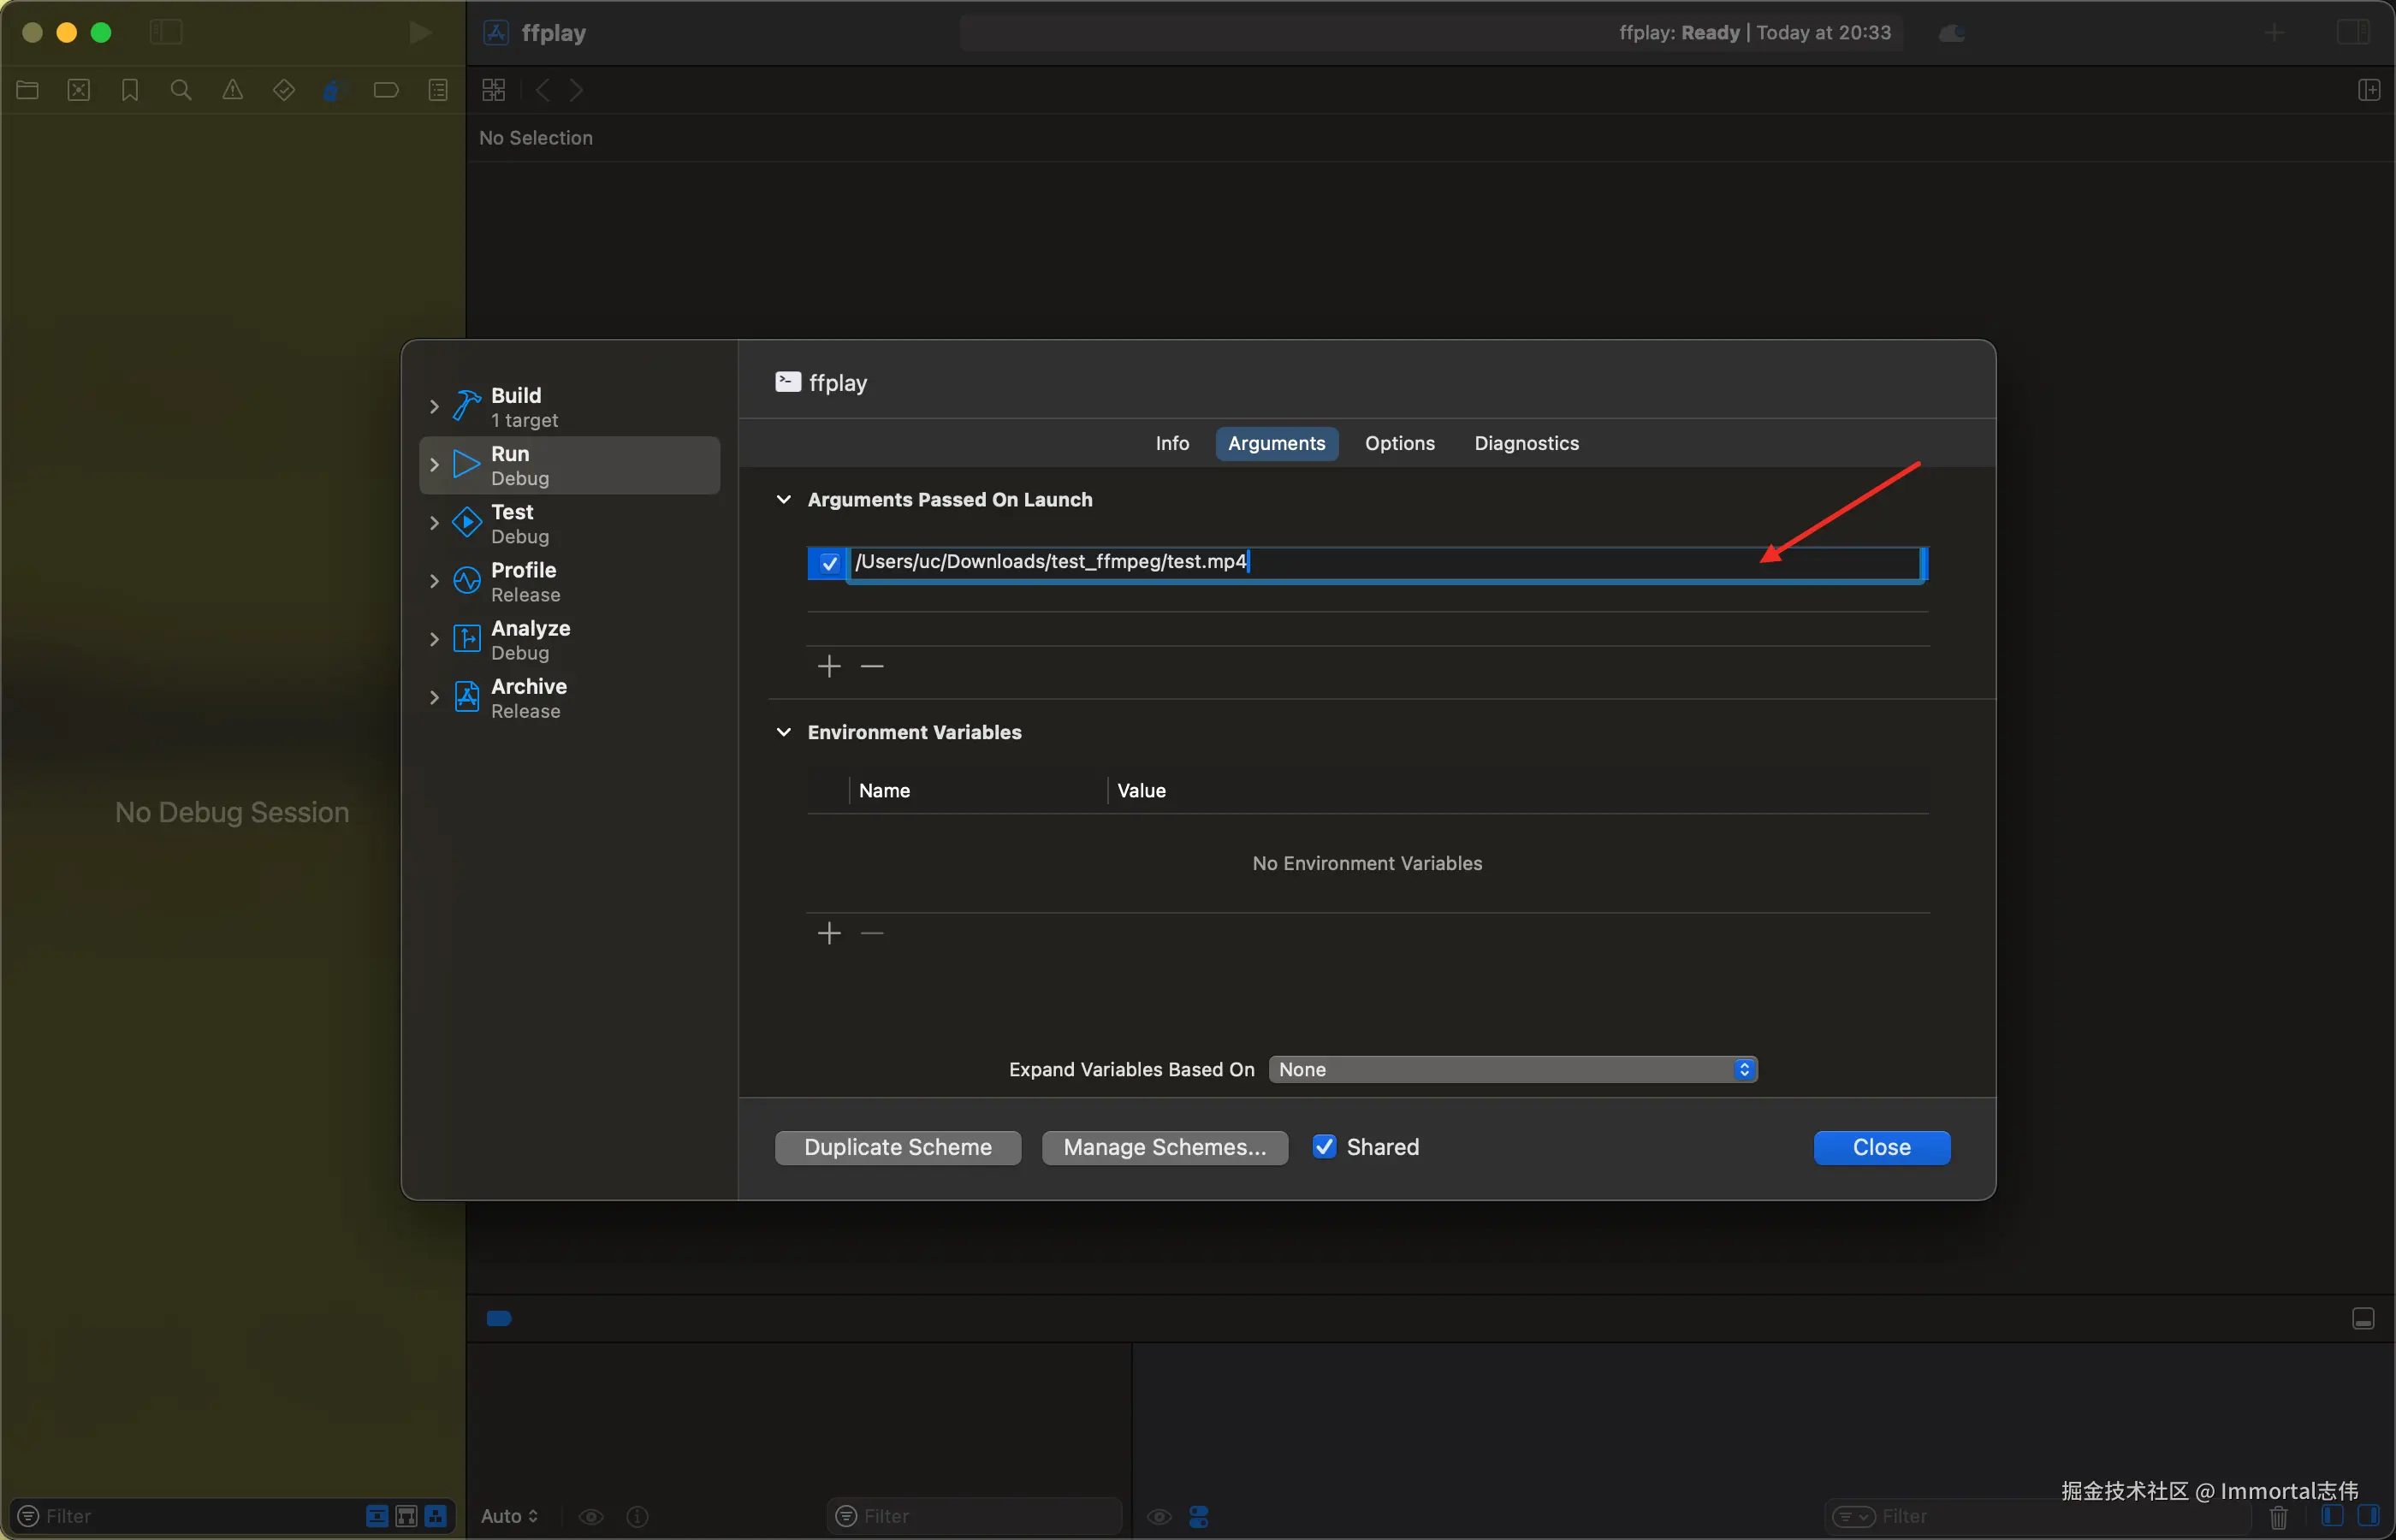Switch to the Options tab

[x=1399, y=443]
